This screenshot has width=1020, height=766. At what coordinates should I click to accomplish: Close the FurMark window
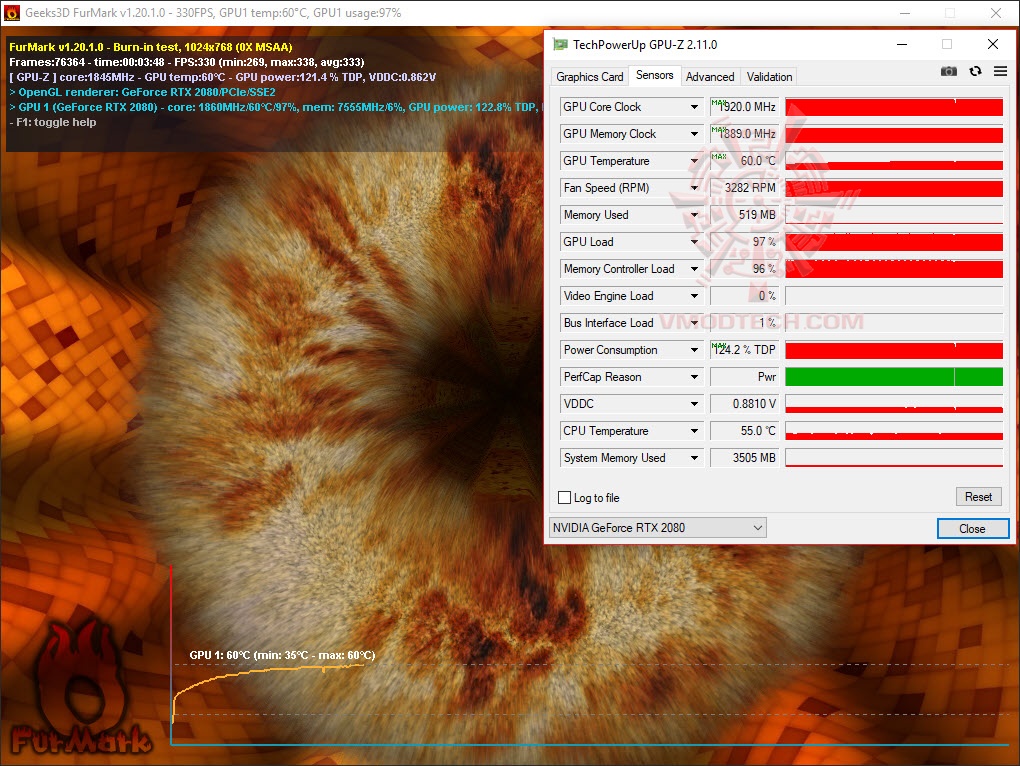click(x=996, y=12)
